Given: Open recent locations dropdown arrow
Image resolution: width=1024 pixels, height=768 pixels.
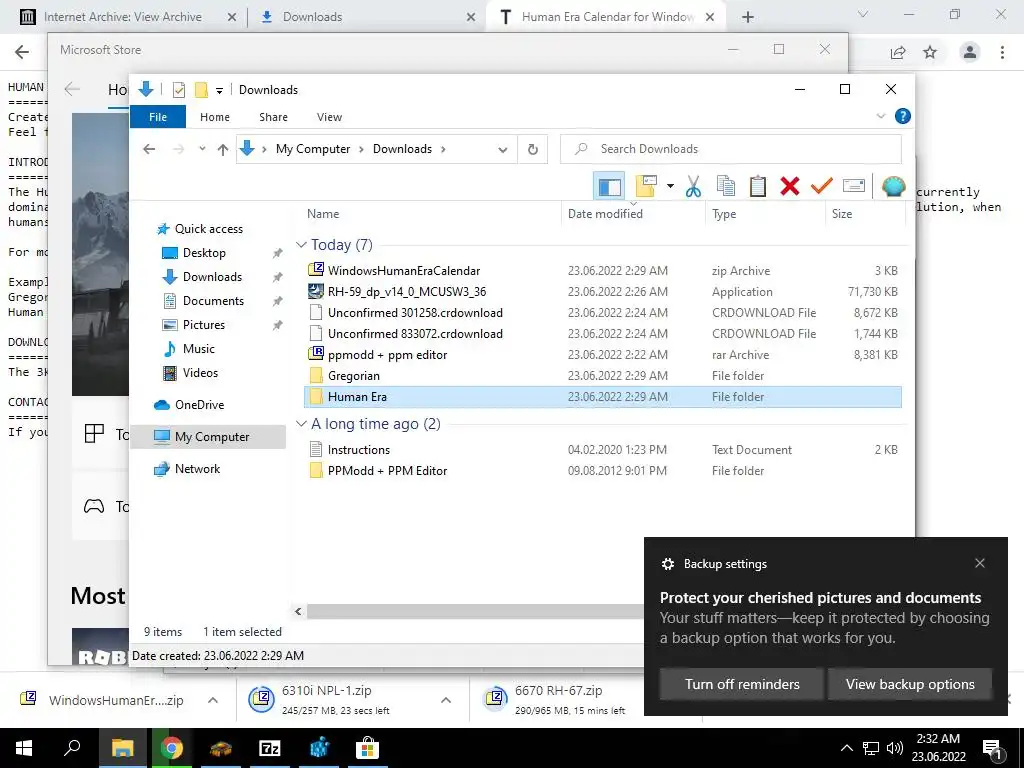Looking at the screenshot, I should tap(202, 149).
